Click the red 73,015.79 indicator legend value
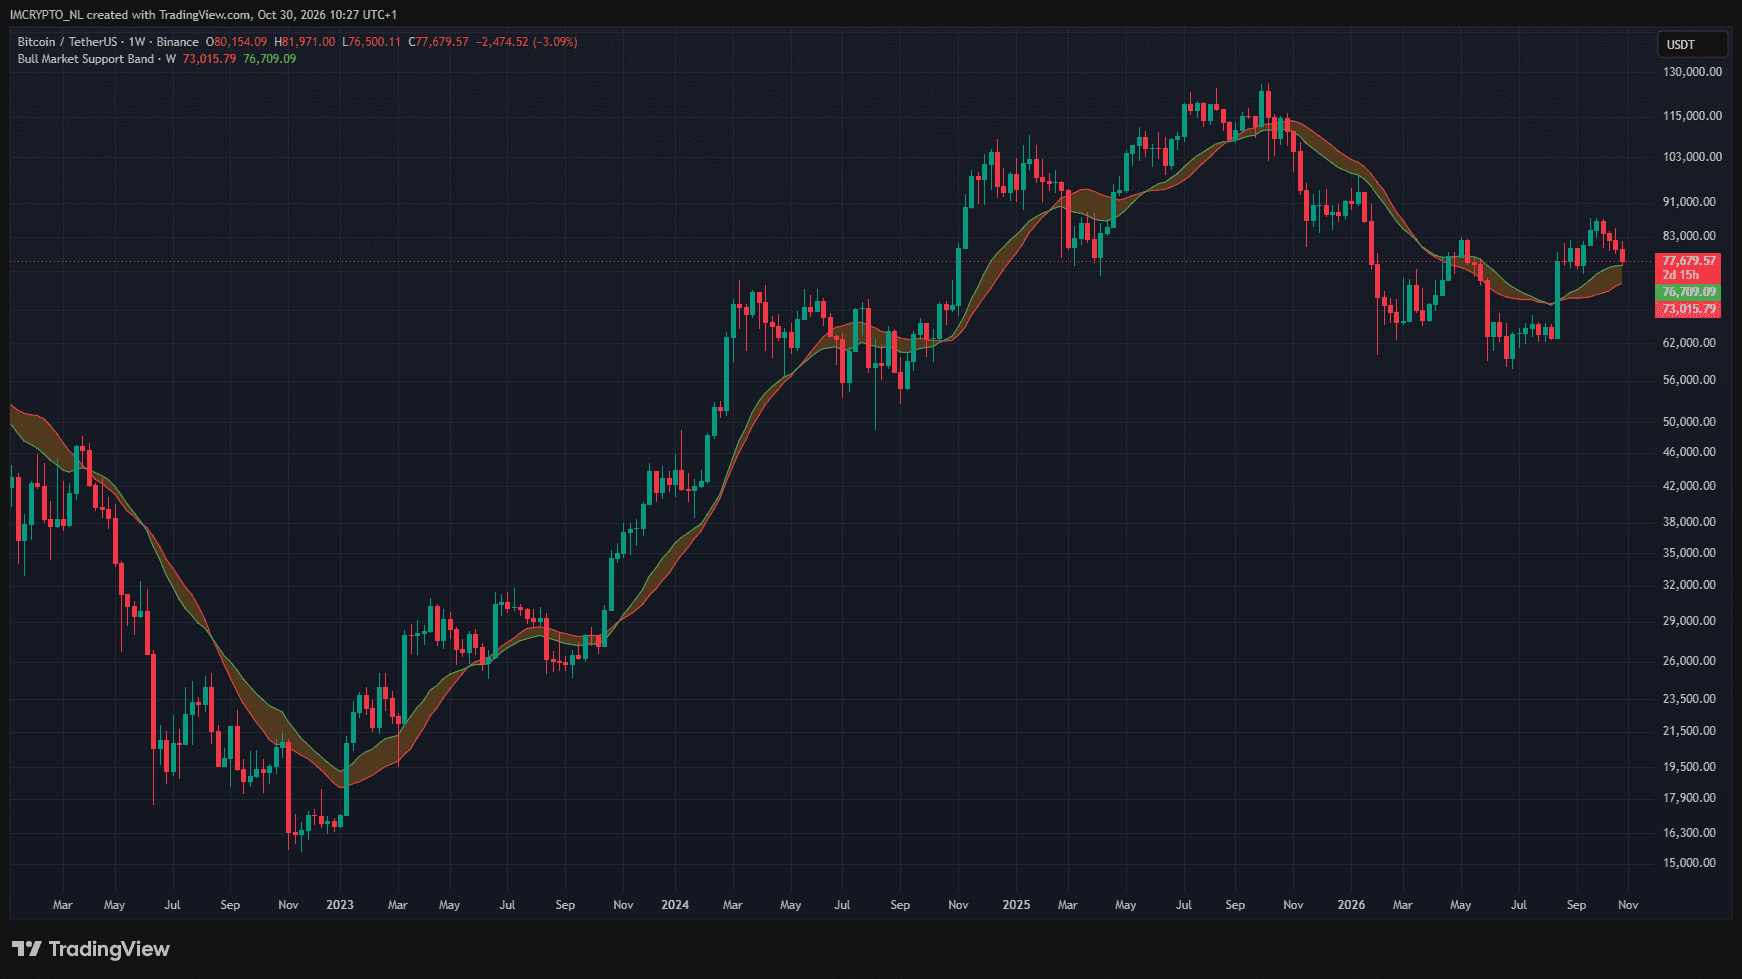Screen dimensions: 1742x979 point(209,59)
